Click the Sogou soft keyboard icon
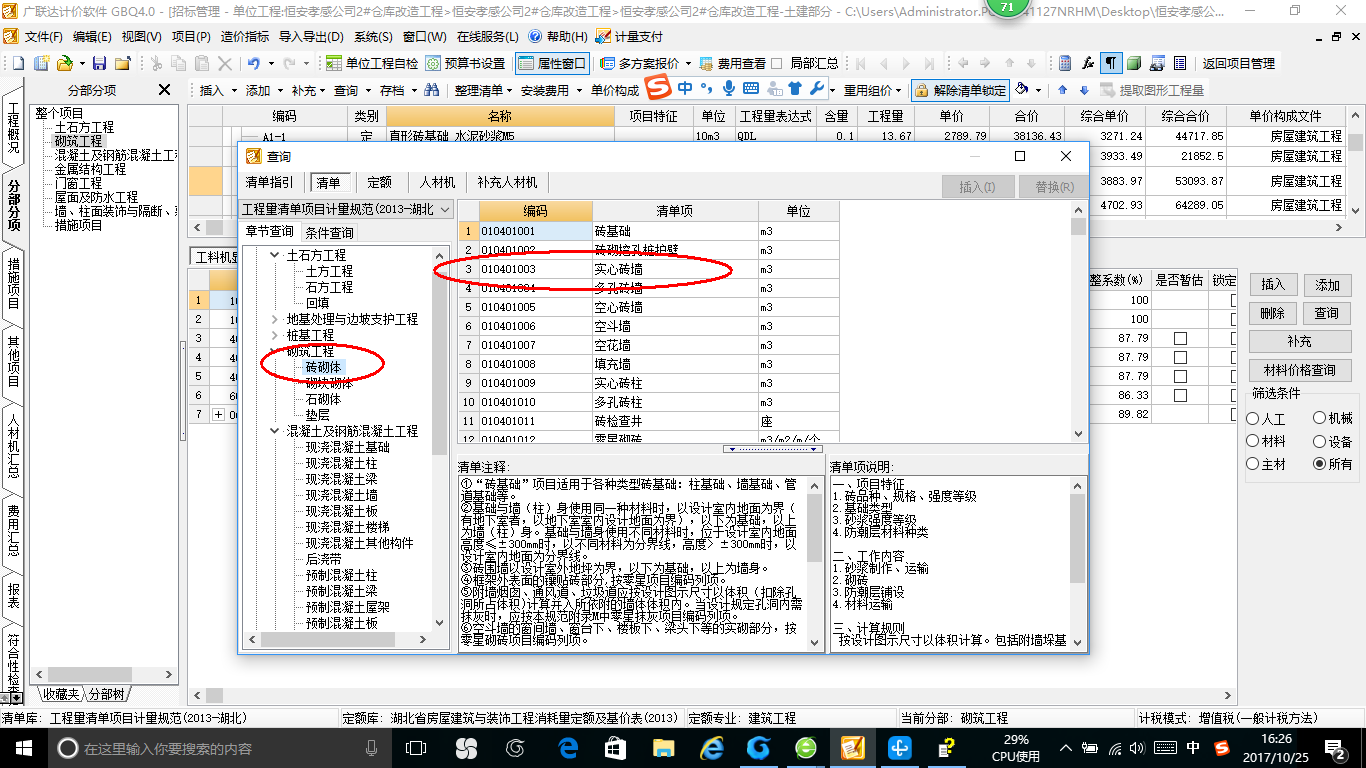 point(751,88)
